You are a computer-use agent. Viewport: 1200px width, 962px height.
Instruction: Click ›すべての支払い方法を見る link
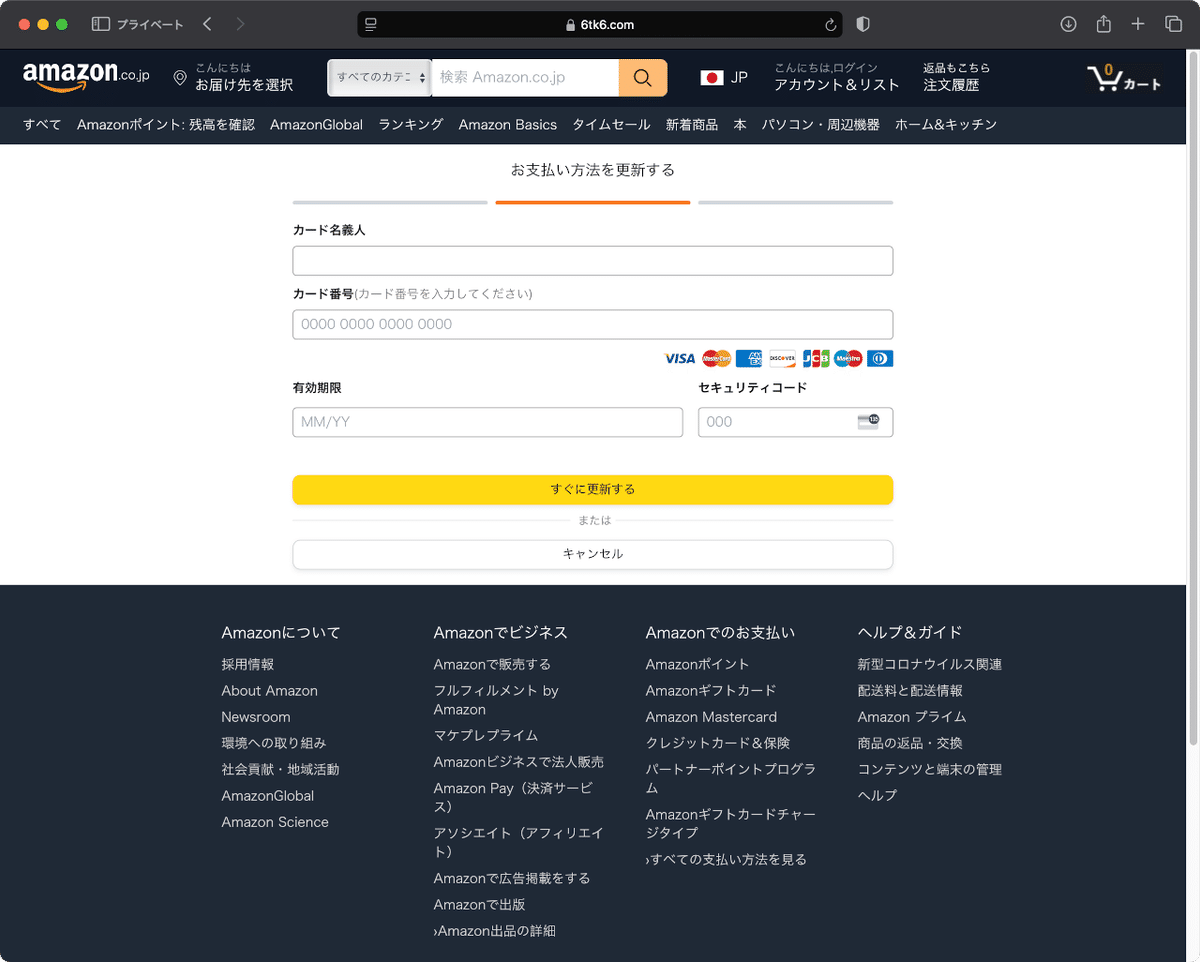(726, 859)
